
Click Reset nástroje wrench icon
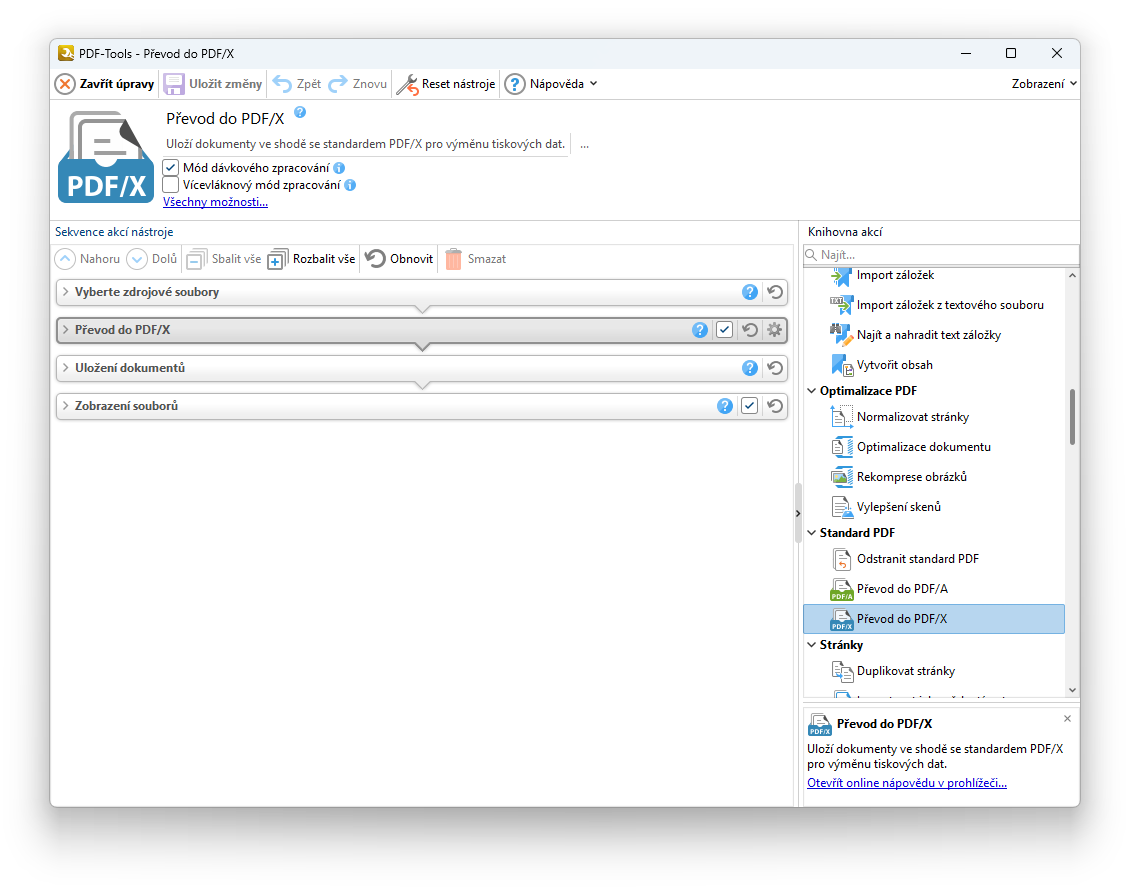coord(408,84)
